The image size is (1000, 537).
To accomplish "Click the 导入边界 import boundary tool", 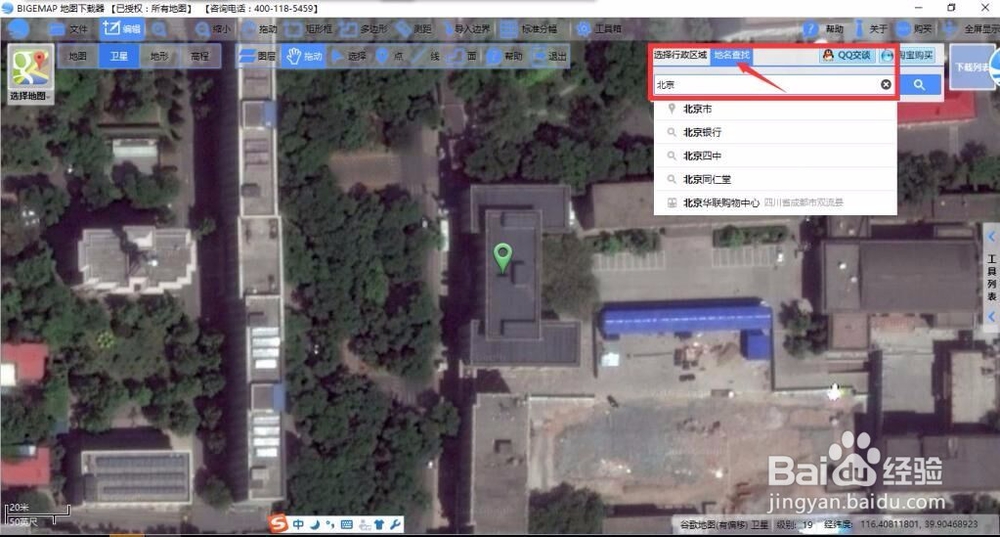I will [466, 29].
